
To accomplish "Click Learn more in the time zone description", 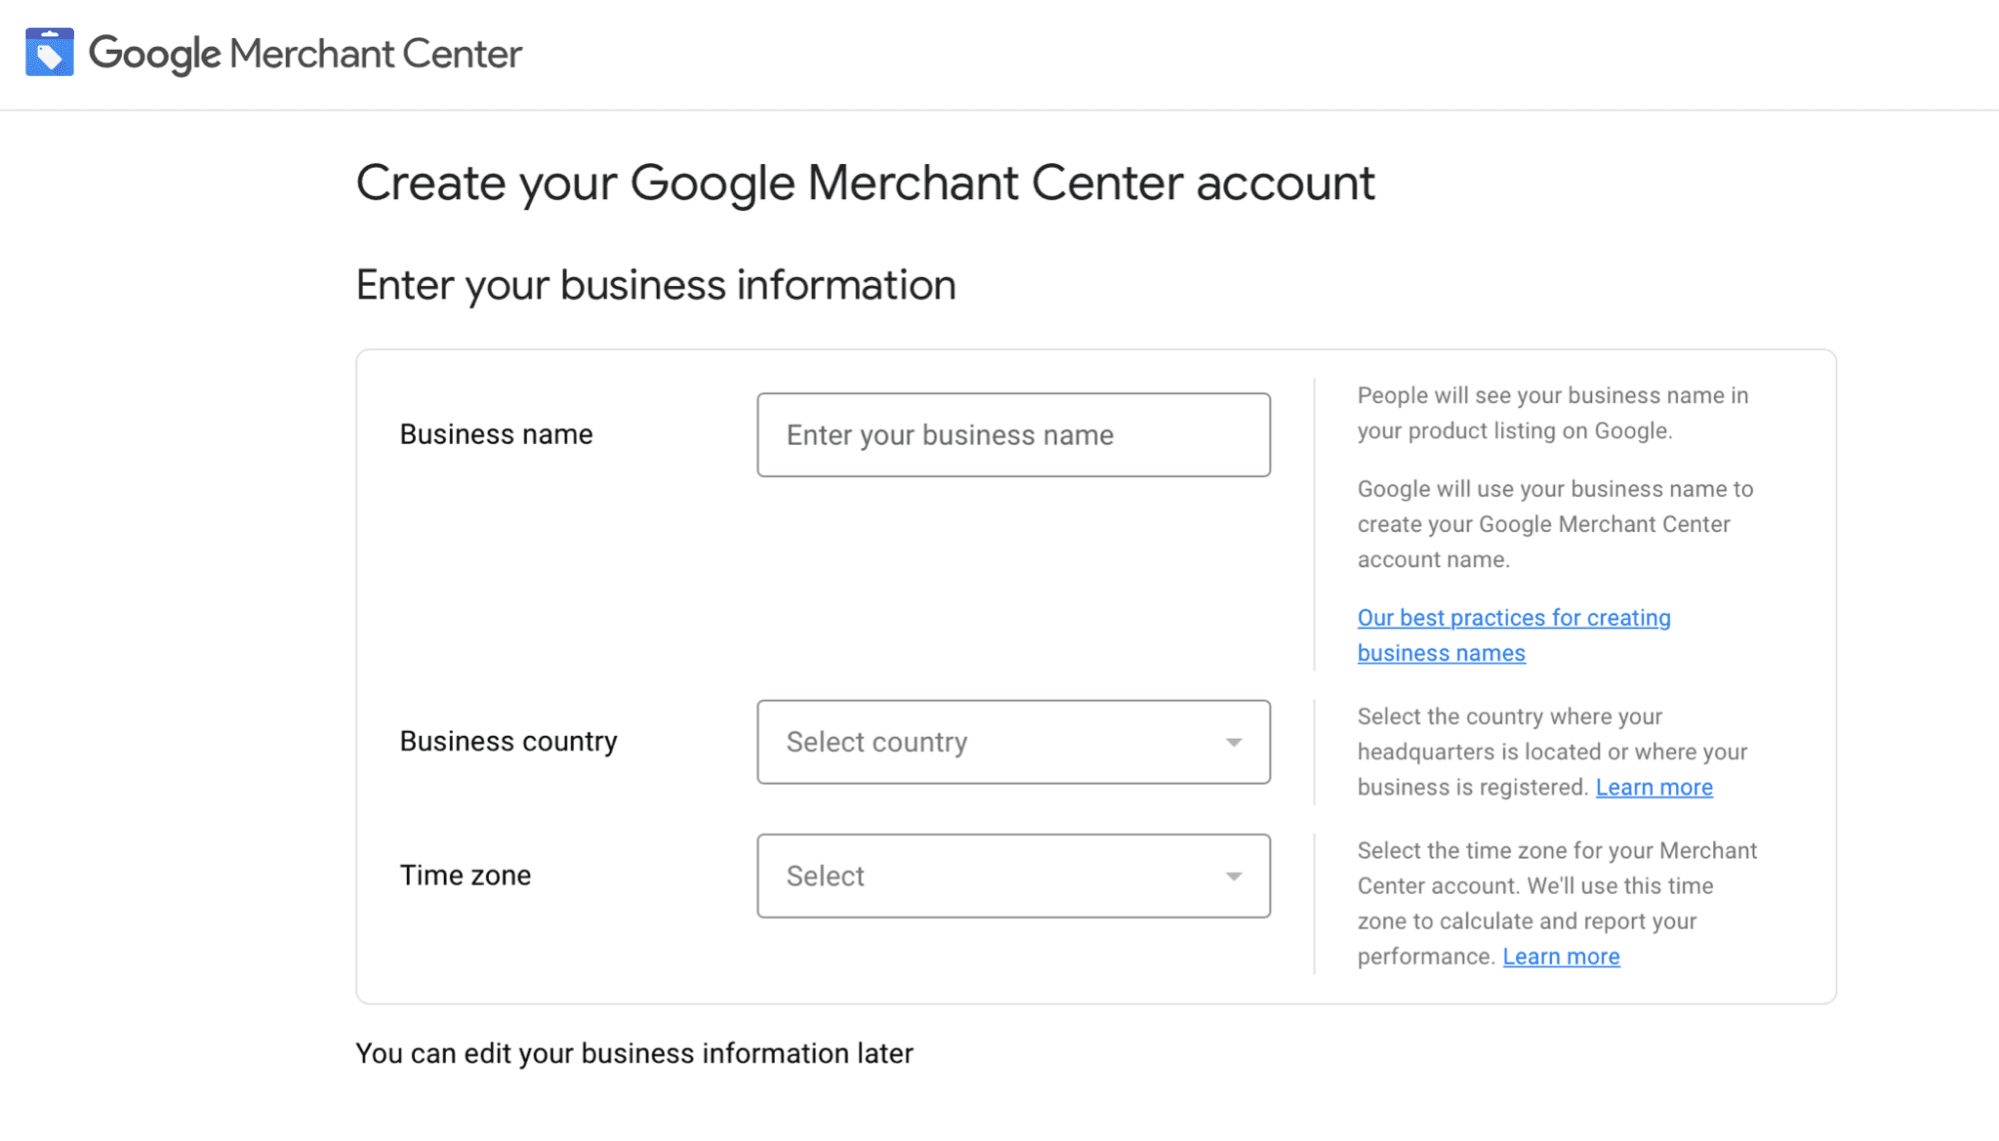I will [1560, 956].
